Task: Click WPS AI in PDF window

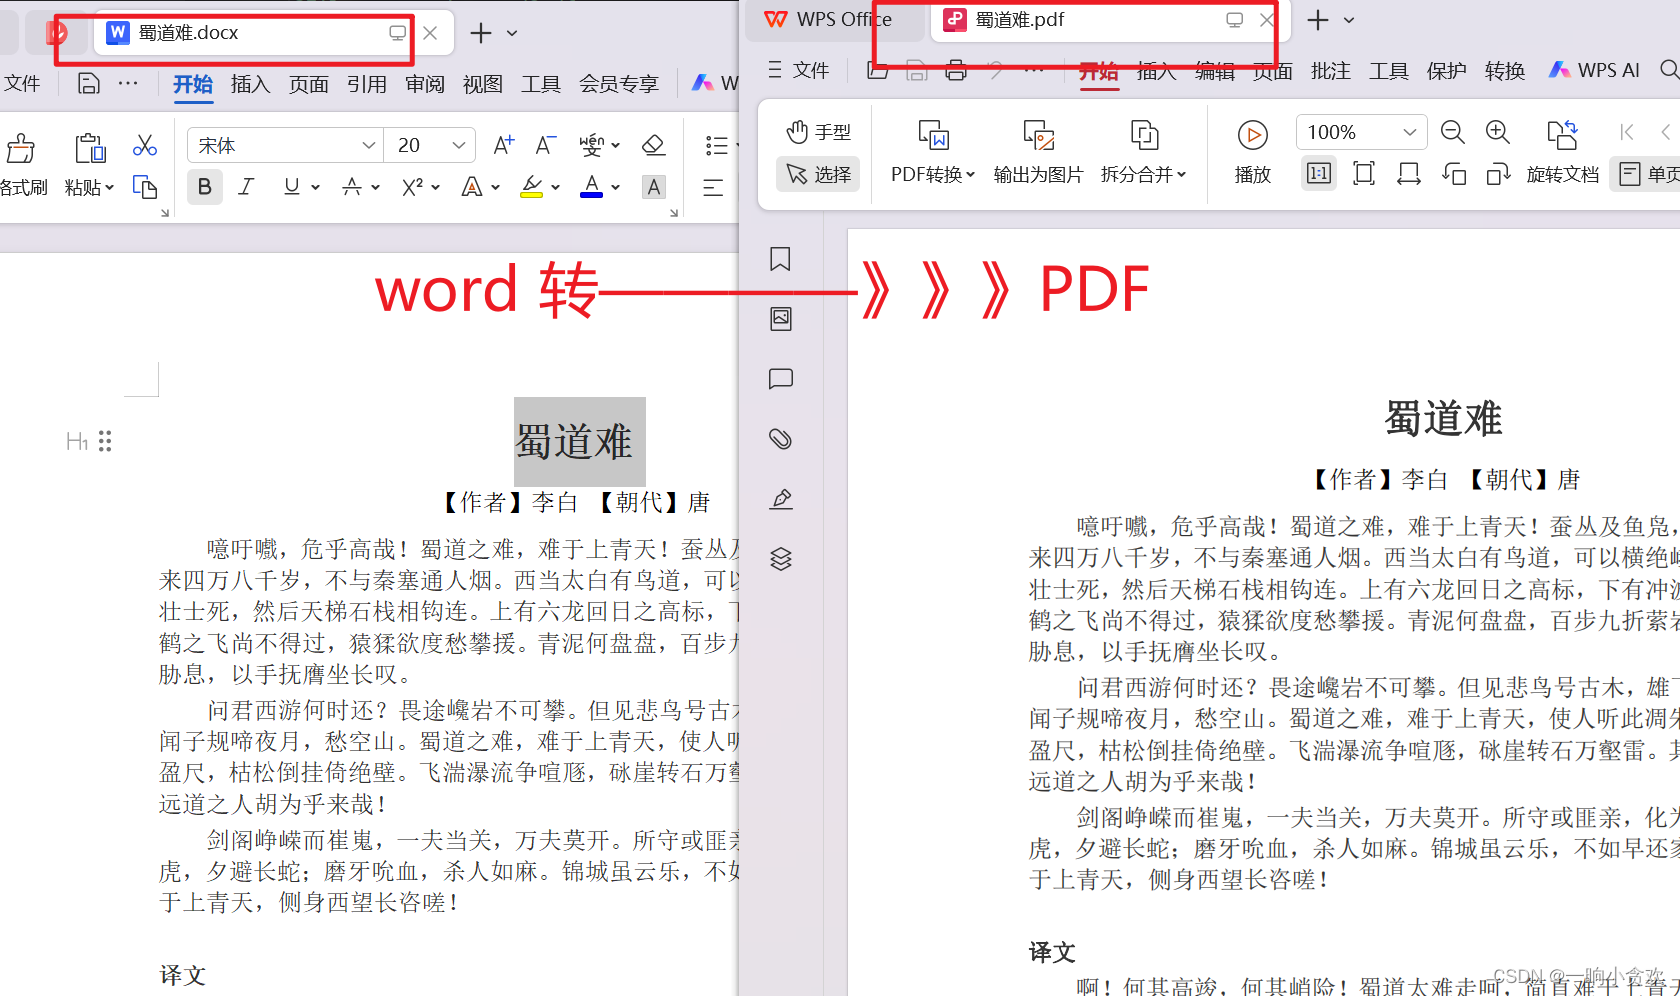Action: pyautogui.click(x=1594, y=70)
